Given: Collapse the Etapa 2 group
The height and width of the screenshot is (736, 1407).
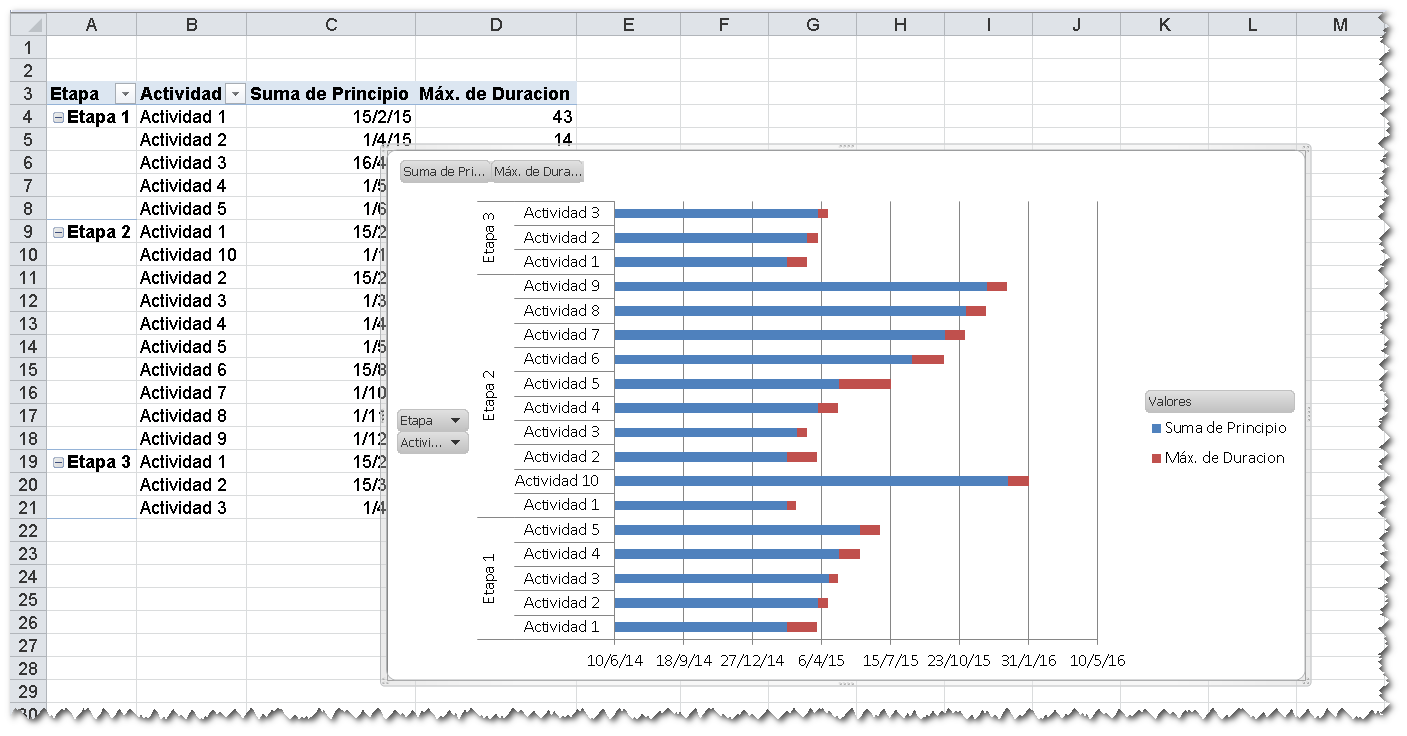Looking at the screenshot, I should (58, 232).
